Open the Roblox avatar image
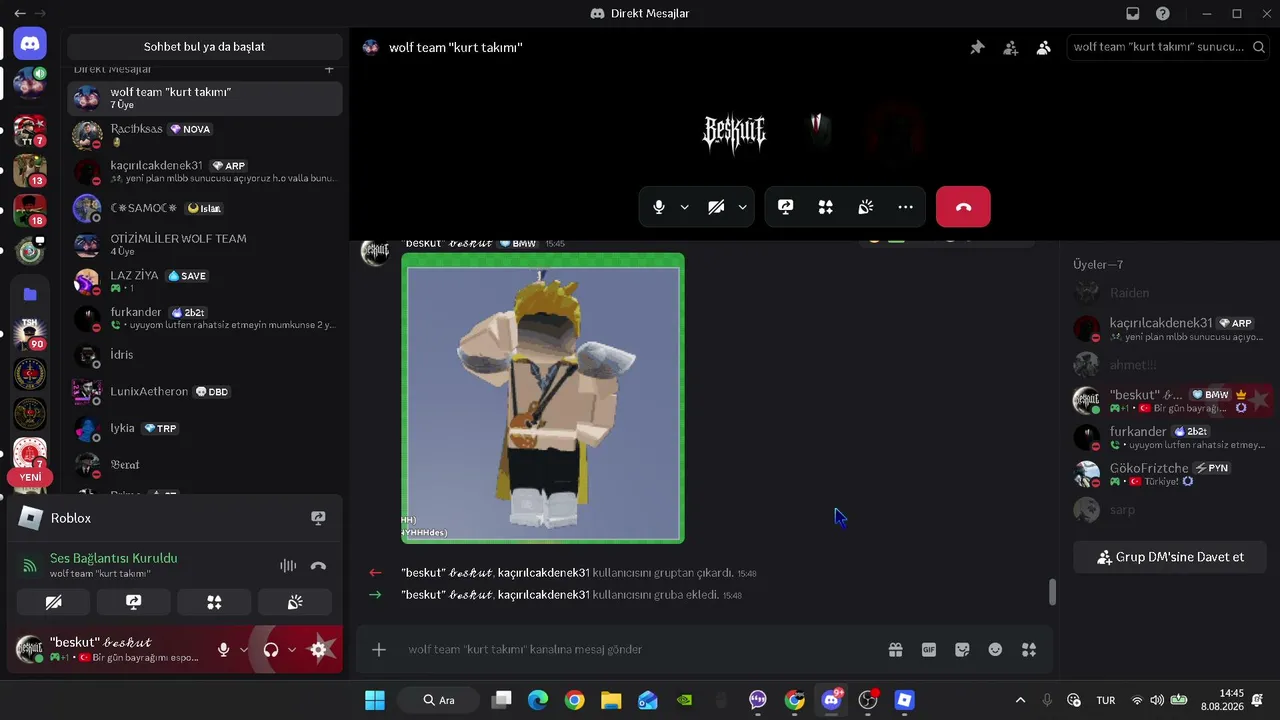1280x720 pixels. click(543, 398)
